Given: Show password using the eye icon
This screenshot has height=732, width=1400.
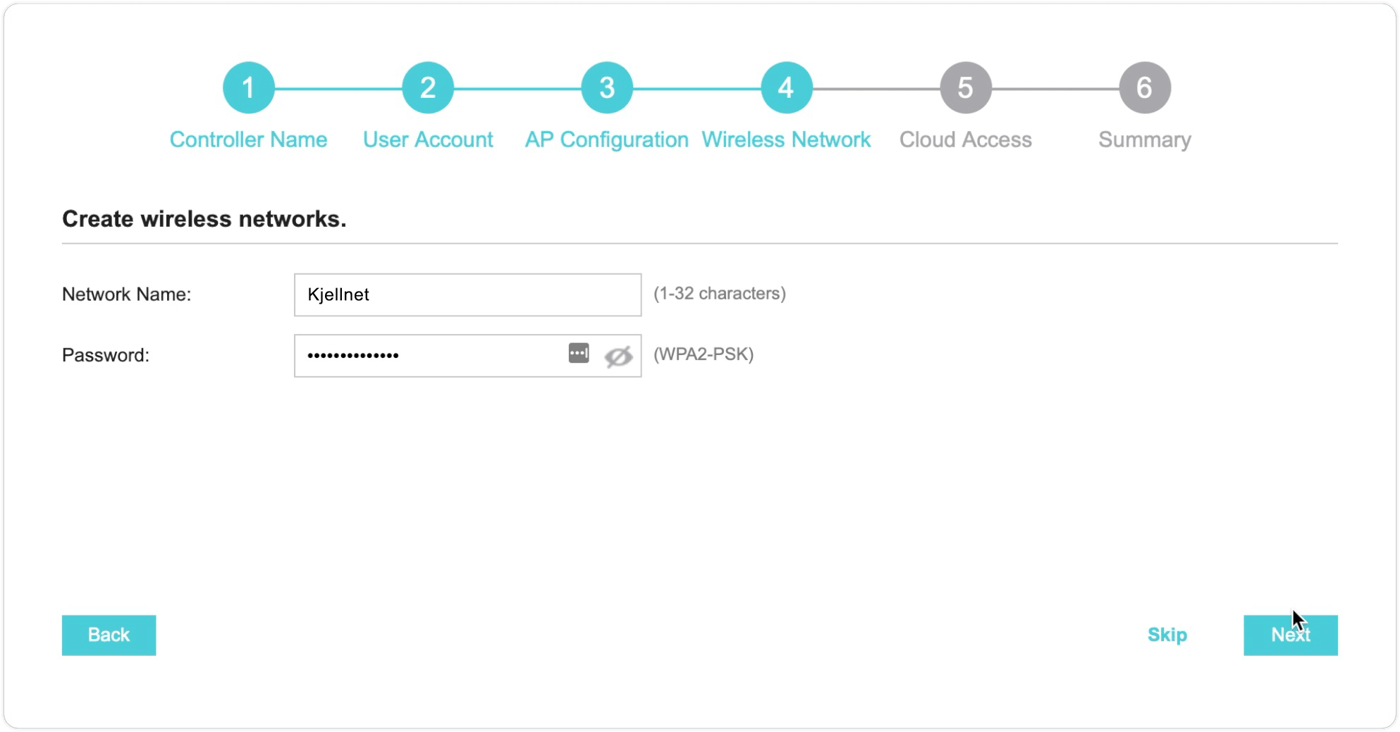Looking at the screenshot, I should click(x=618, y=356).
